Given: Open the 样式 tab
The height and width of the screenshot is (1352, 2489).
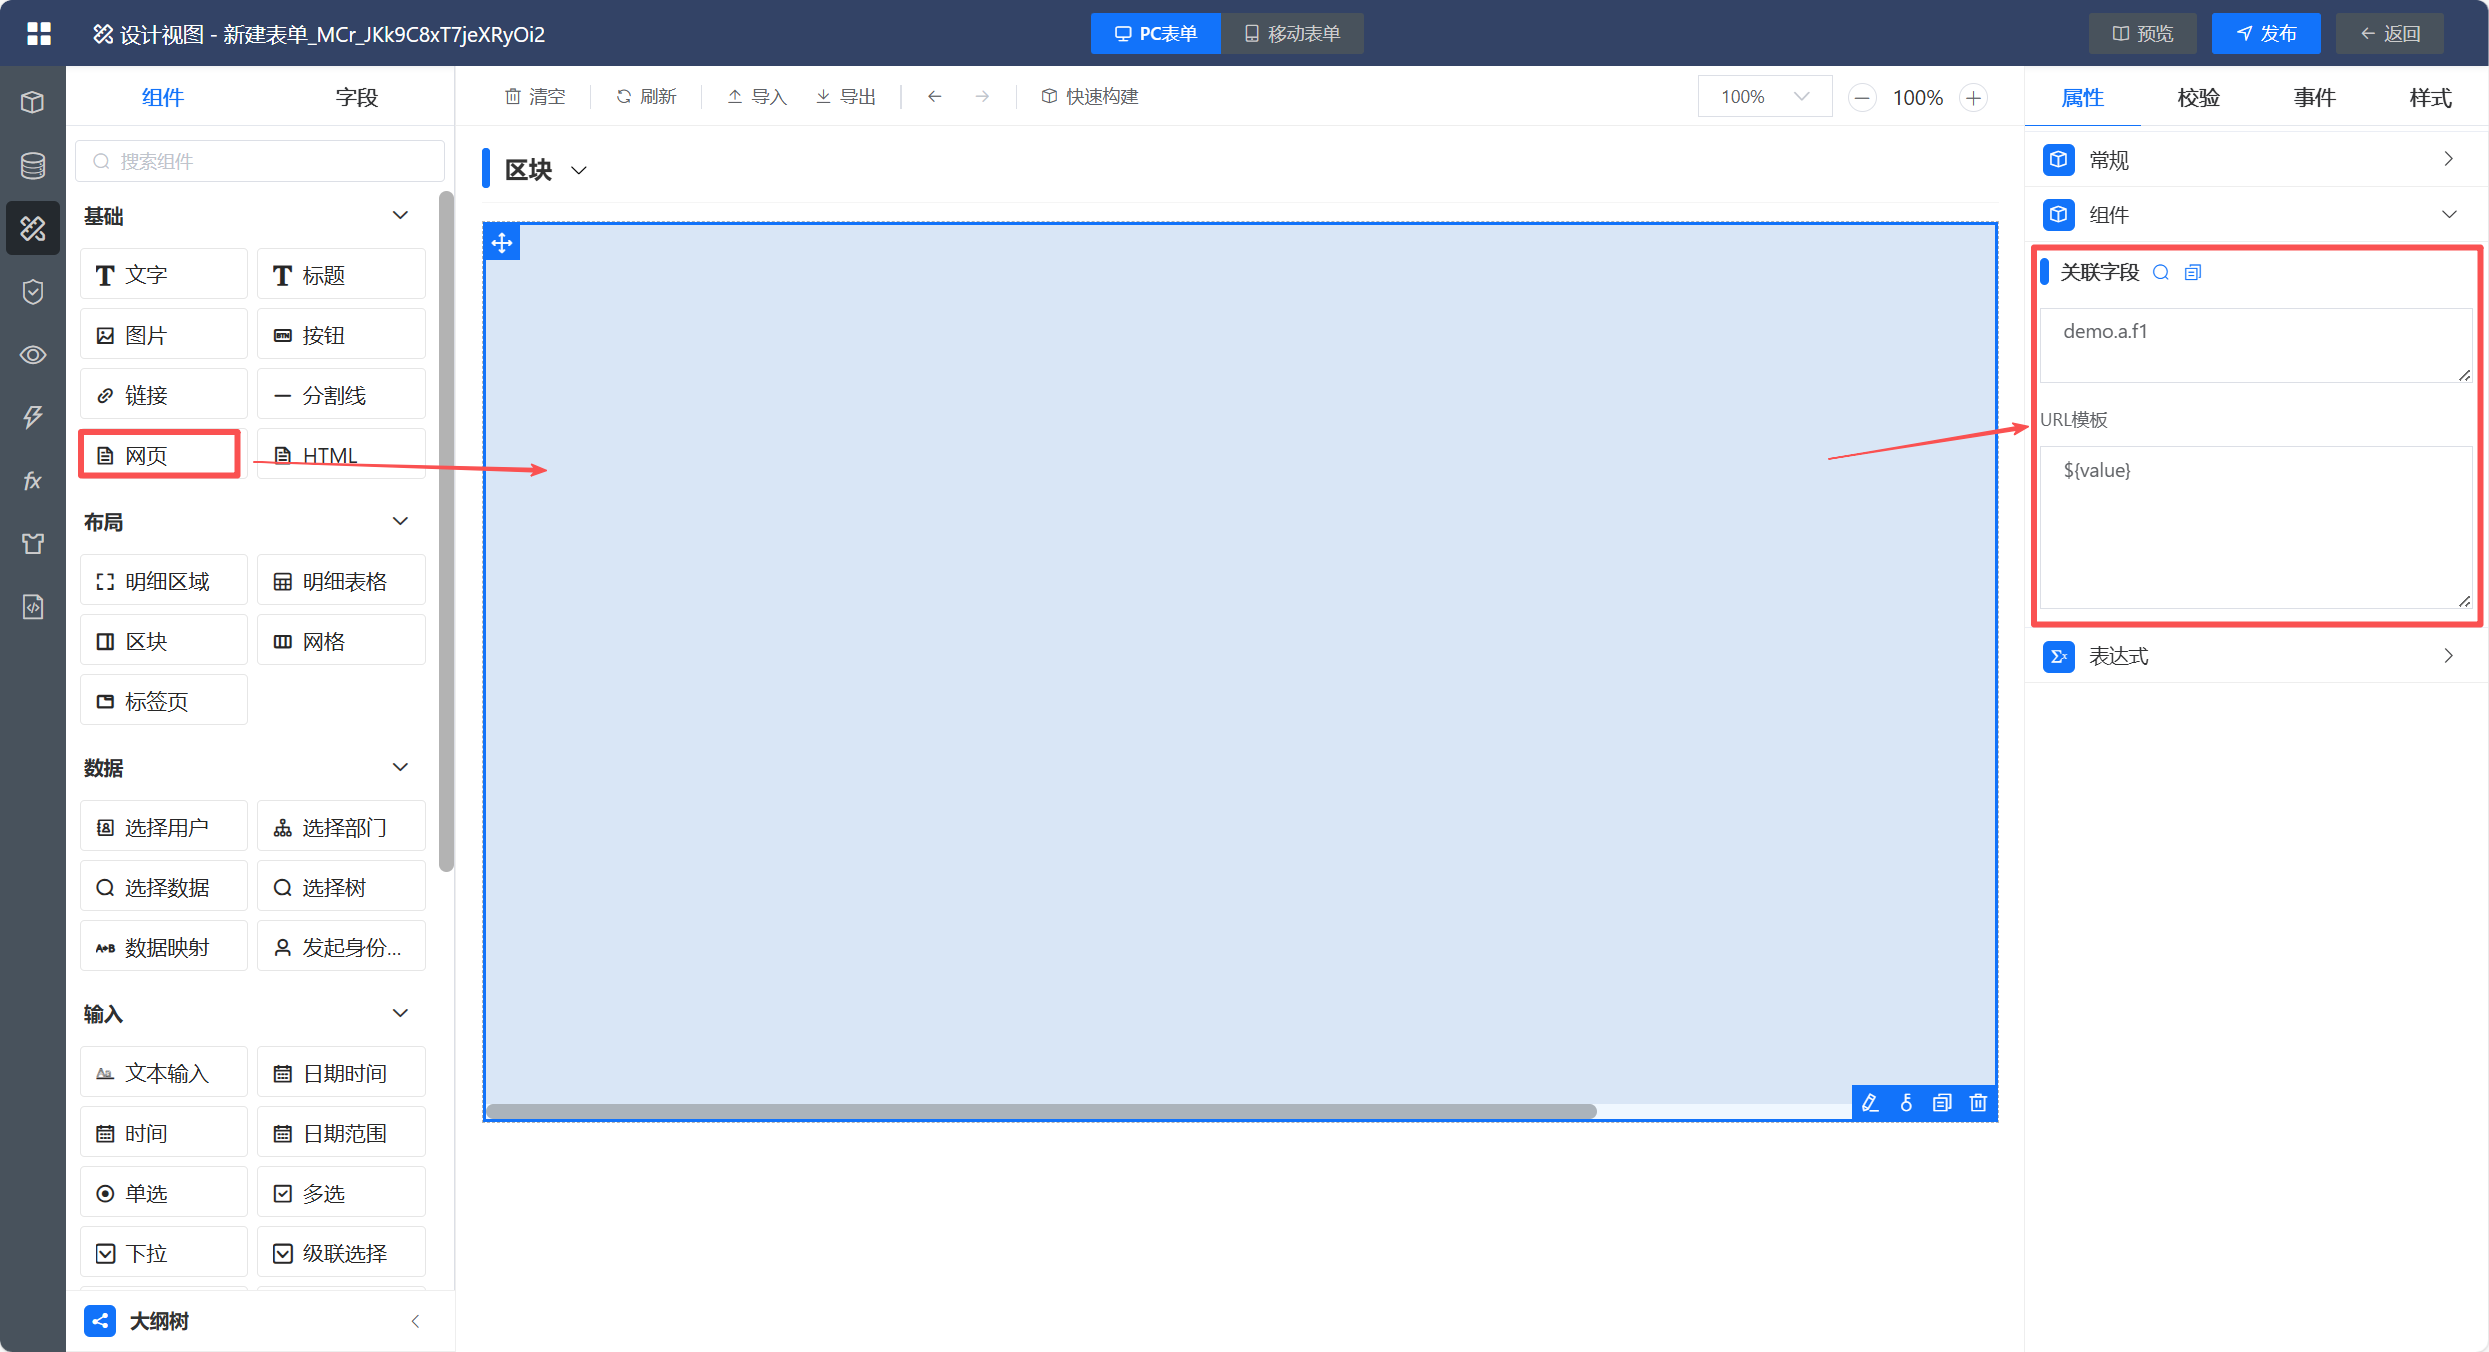Looking at the screenshot, I should point(2429,98).
